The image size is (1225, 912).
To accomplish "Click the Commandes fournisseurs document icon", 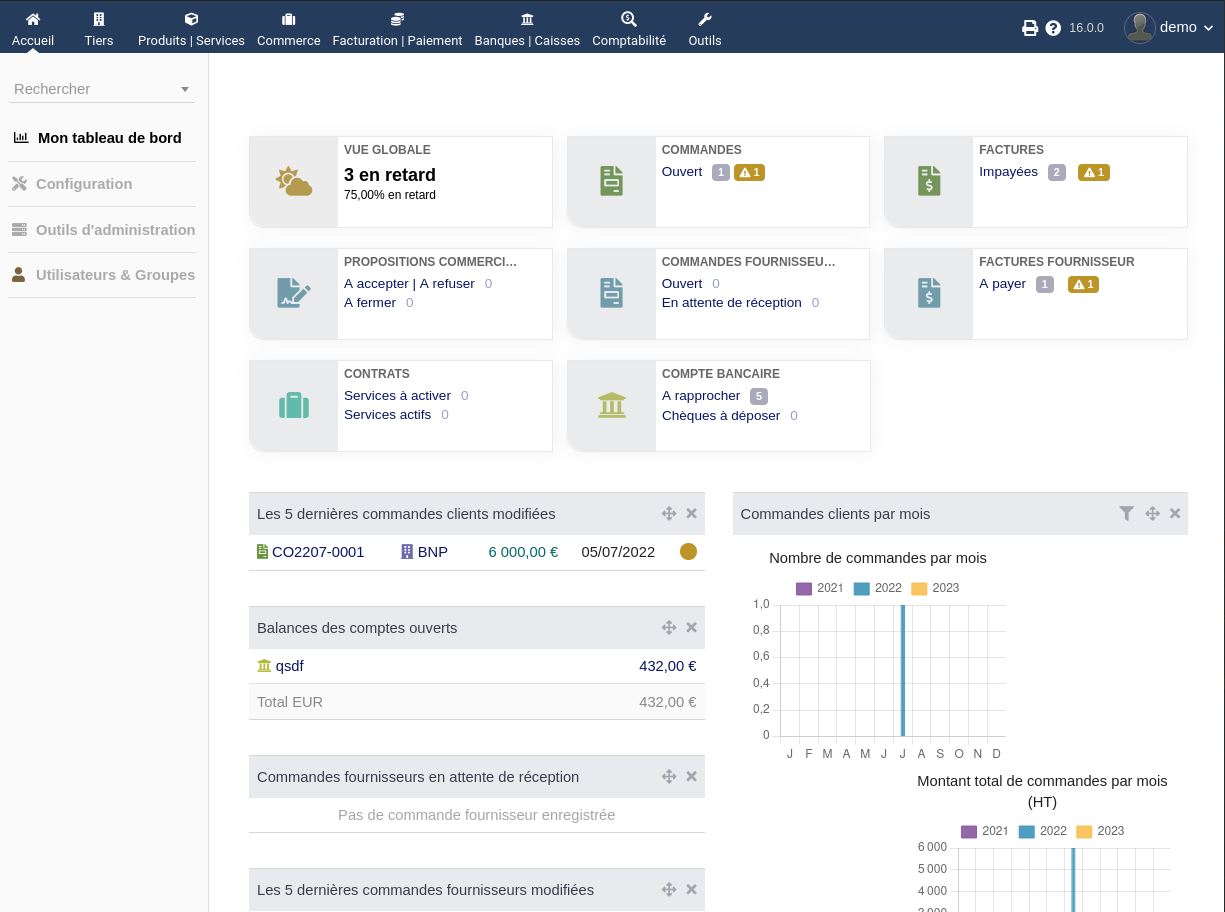I will click(x=611, y=293).
